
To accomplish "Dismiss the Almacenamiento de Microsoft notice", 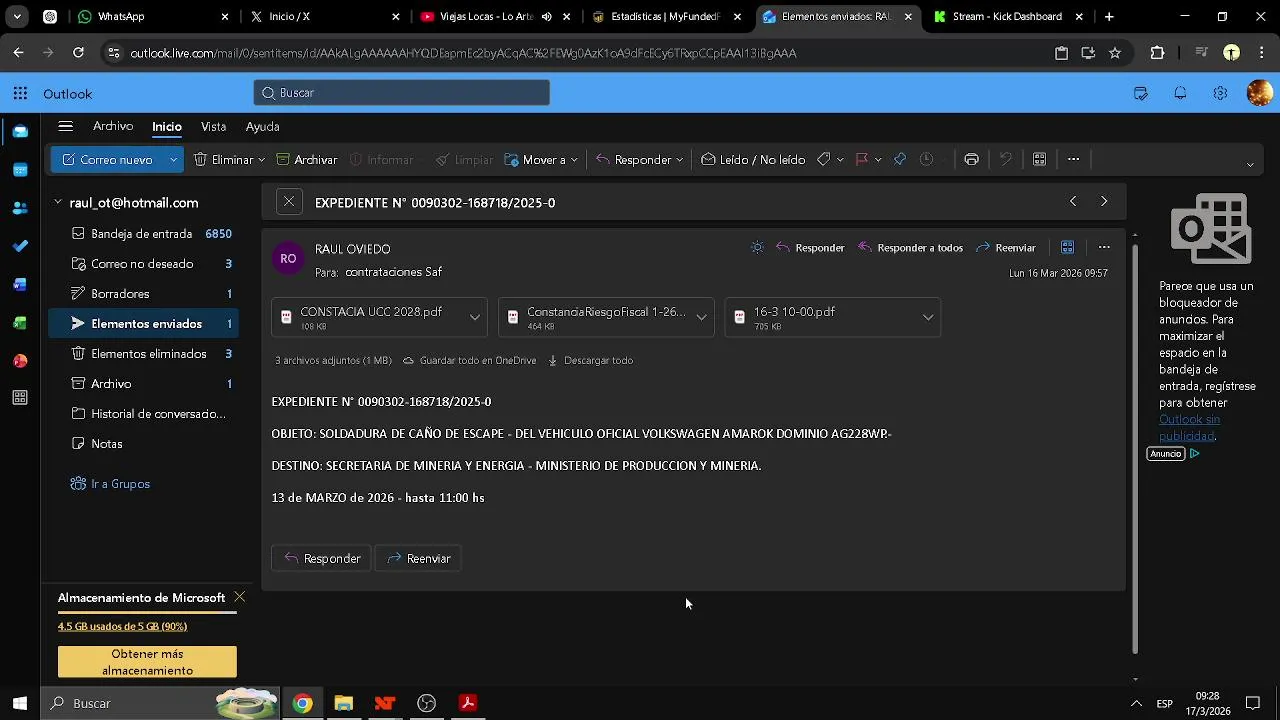I will tap(240, 597).
